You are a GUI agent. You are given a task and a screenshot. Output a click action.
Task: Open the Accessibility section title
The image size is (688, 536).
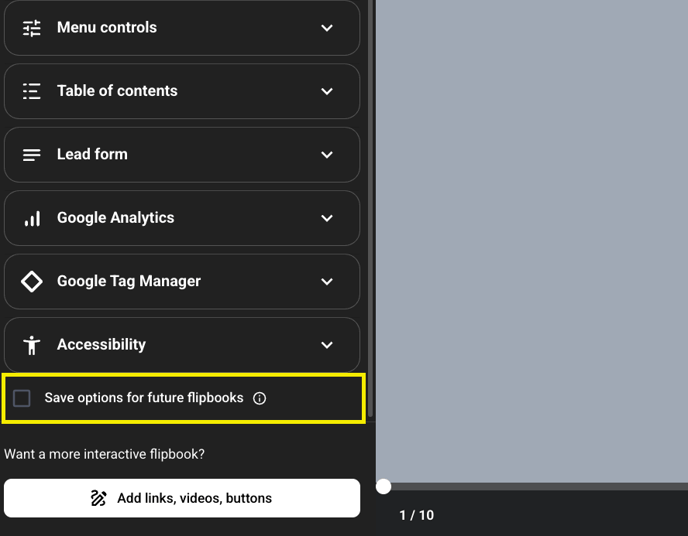point(101,345)
